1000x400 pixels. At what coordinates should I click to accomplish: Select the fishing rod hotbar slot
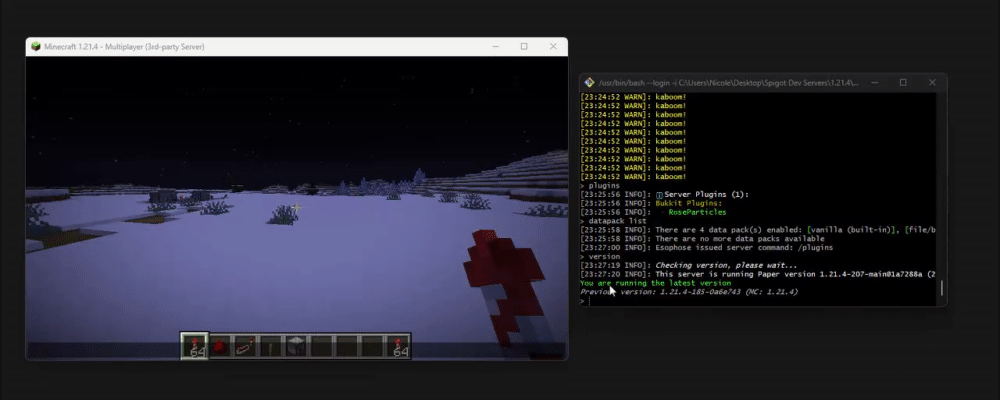coord(246,346)
